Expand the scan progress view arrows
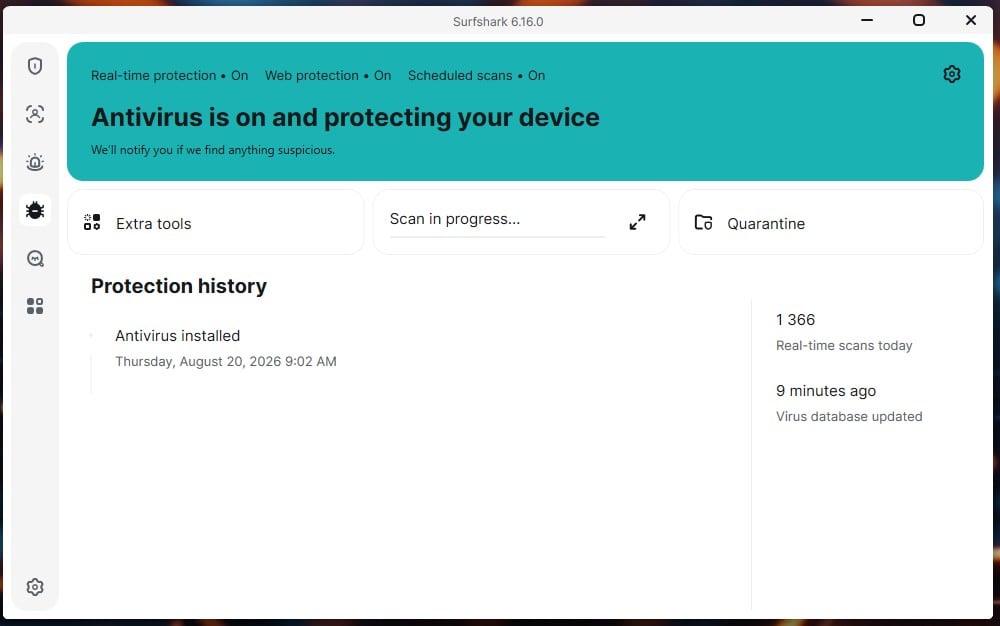Viewport: 1000px width, 626px height. [x=637, y=222]
